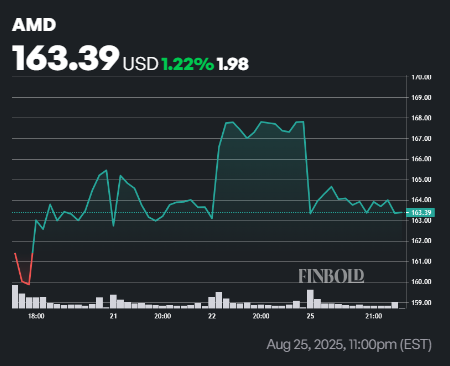The height and width of the screenshot is (366, 450).
Task: Click the 18:00 time axis label
Action: pos(36,316)
